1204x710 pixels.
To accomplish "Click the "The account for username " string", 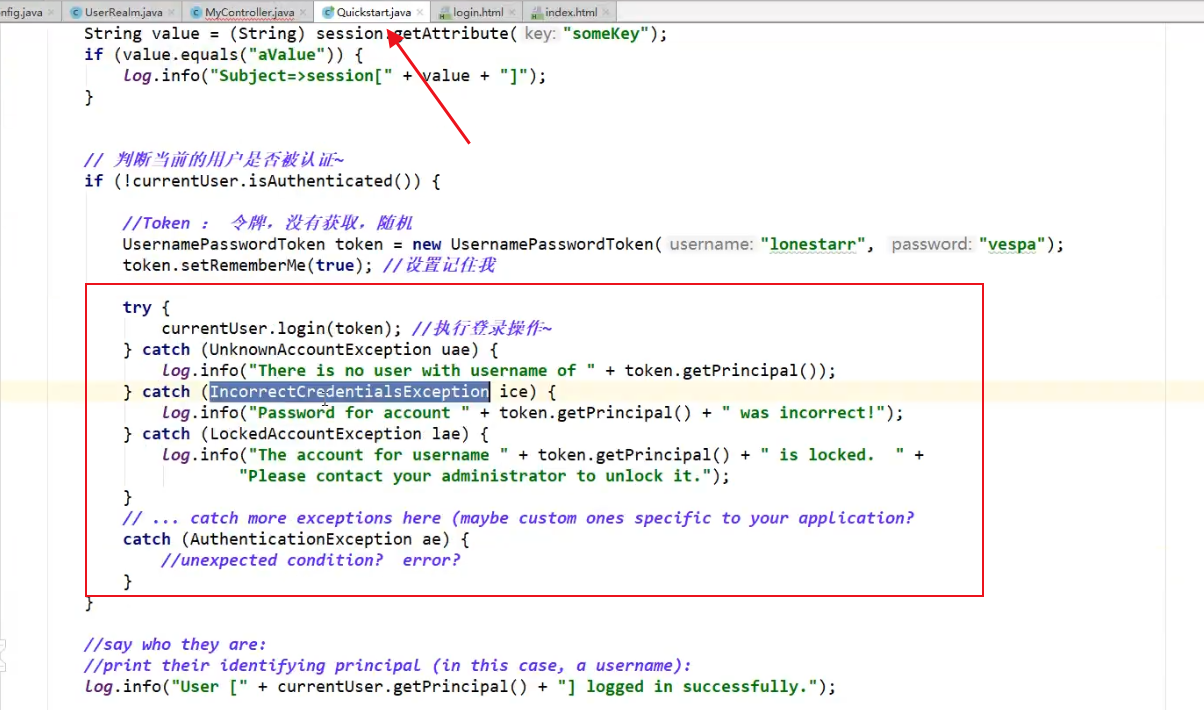I will click(x=379, y=455).
